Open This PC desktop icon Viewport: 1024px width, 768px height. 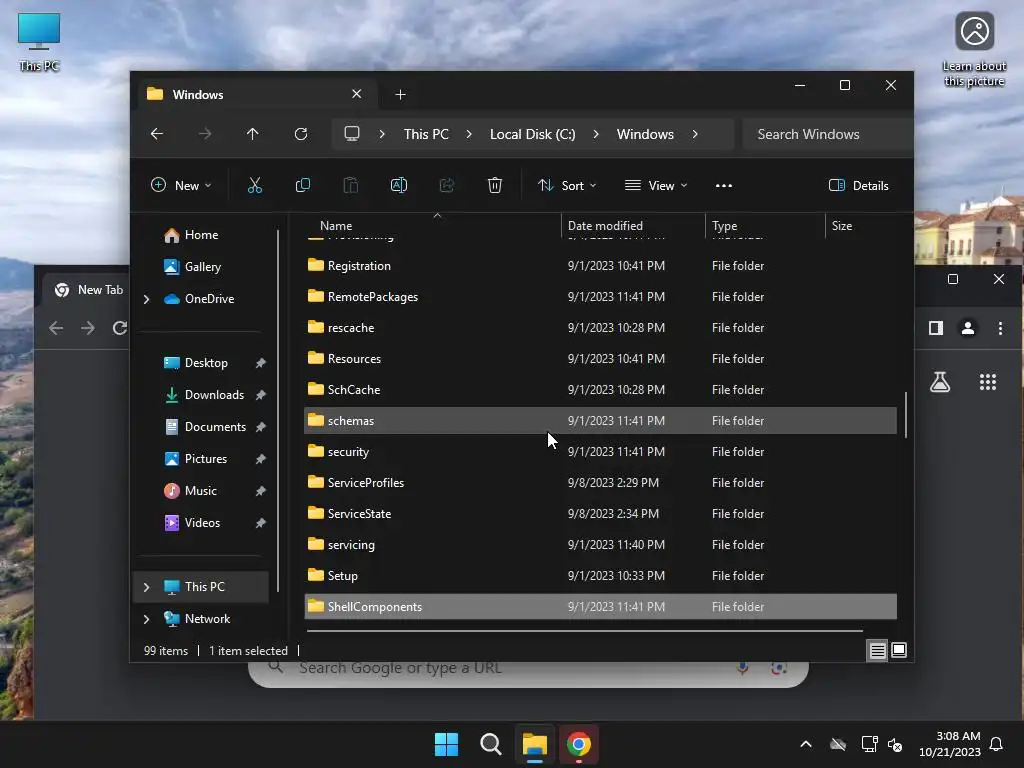click(39, 42)
